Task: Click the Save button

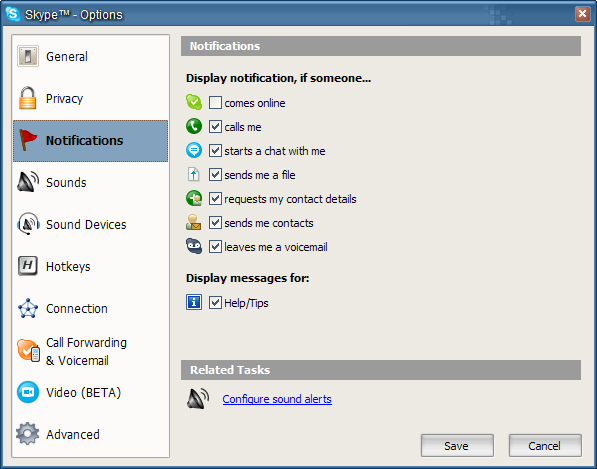Action: point(457,445)
